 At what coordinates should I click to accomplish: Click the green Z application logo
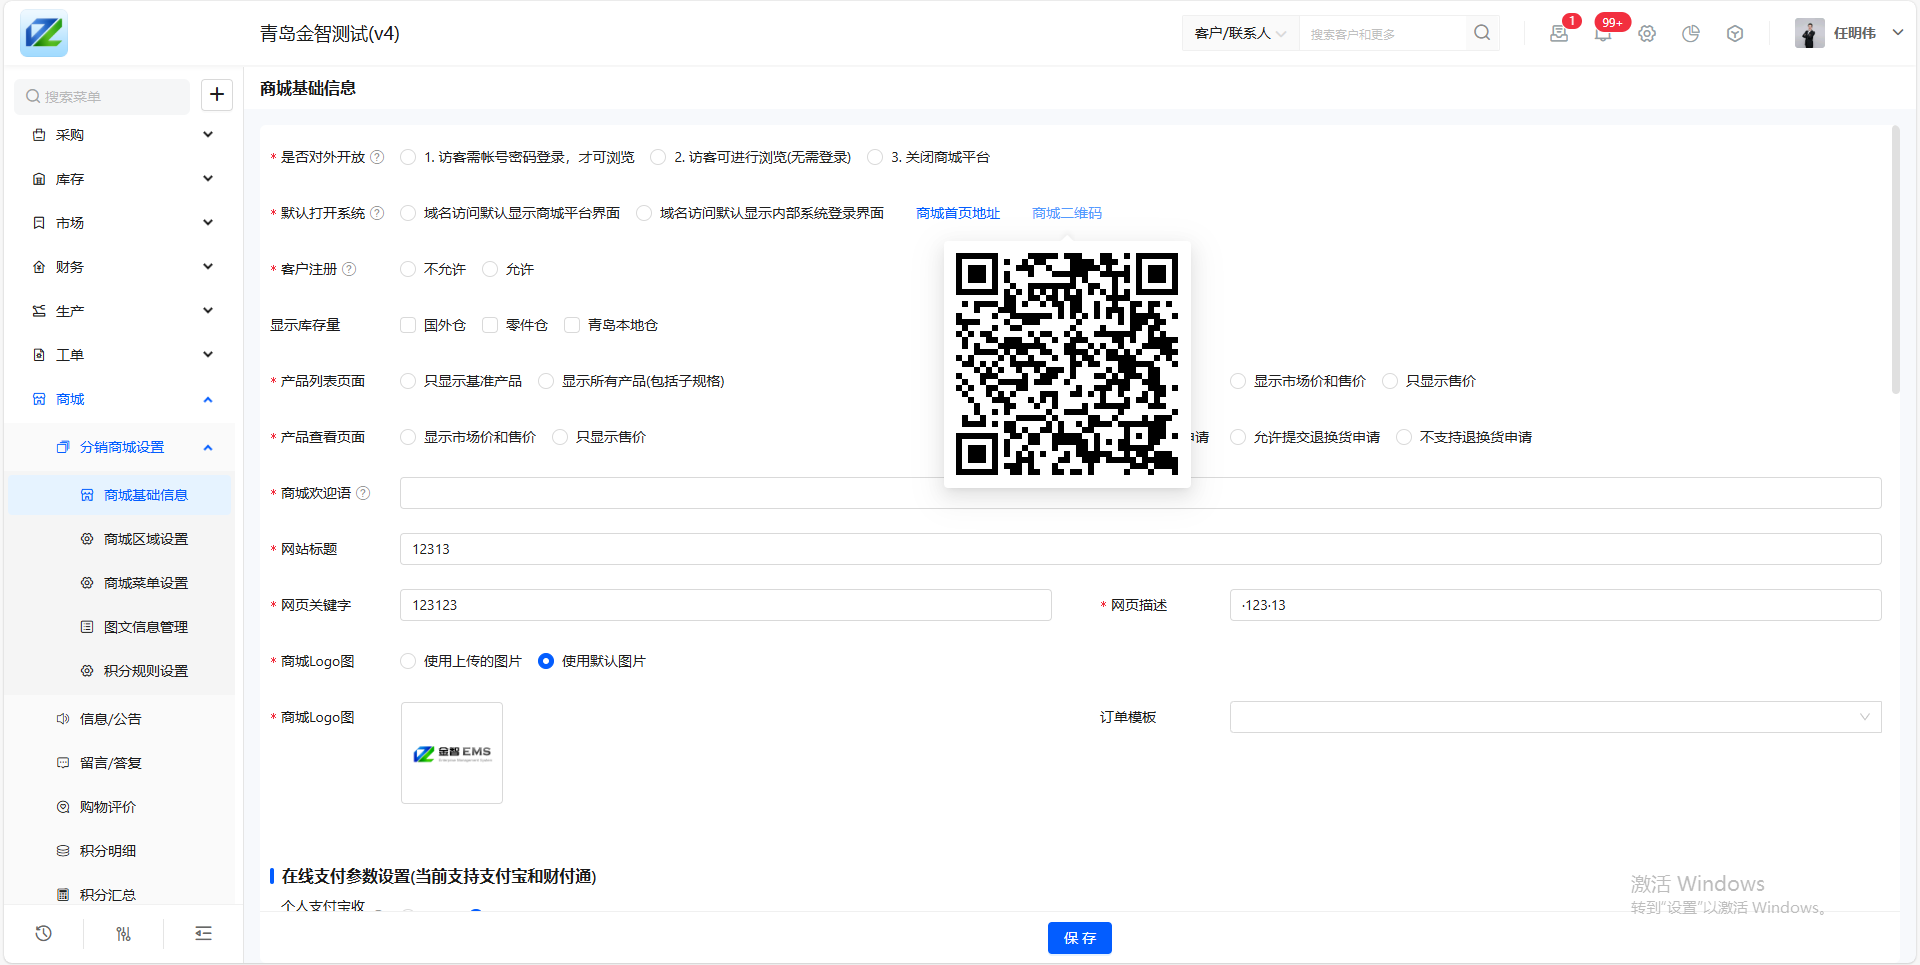[x=44, y=33]
